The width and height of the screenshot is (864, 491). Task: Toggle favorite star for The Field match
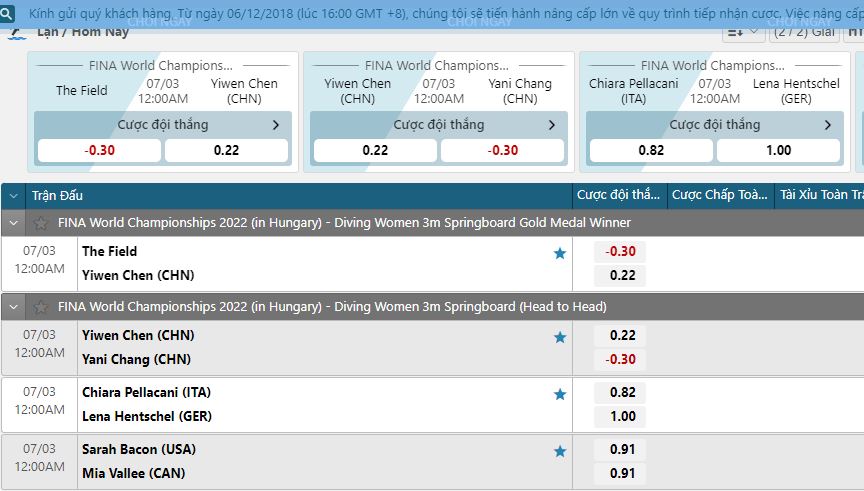560,253
